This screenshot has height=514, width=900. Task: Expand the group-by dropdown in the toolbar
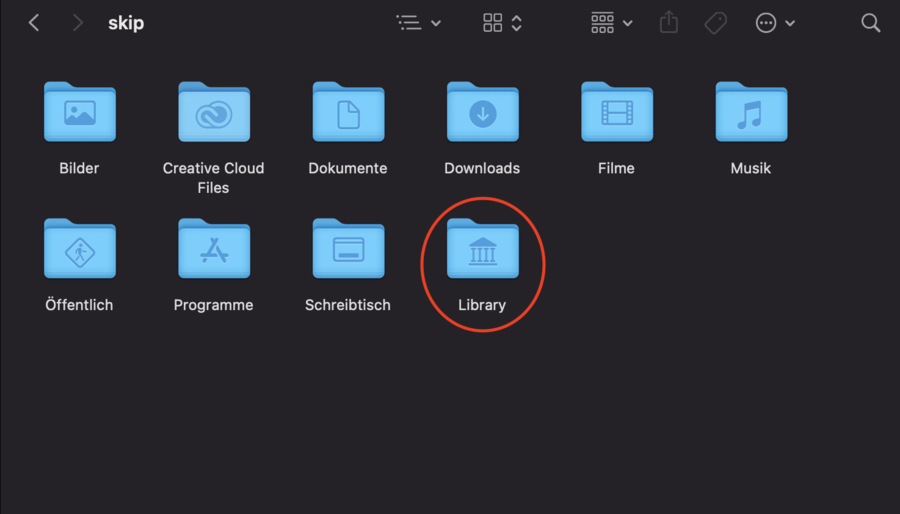point(611,23)
